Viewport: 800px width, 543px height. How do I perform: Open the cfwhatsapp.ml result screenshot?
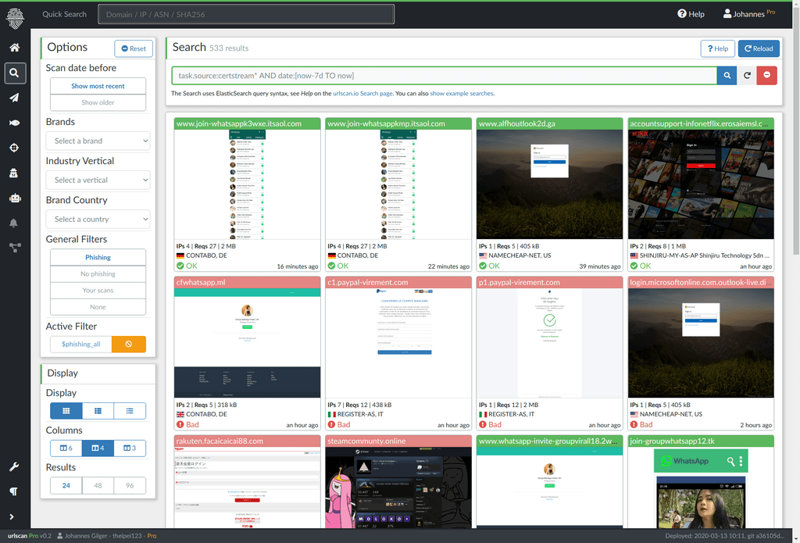(x=247, y=343)
